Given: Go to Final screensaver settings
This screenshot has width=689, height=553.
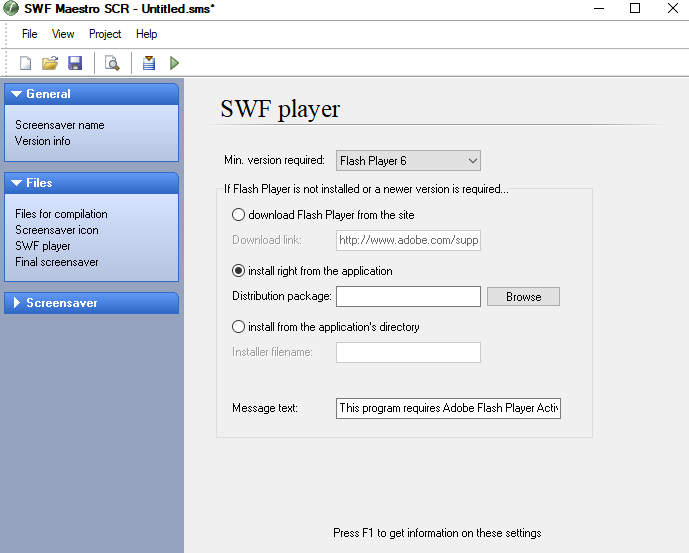Looking at the screenshot, I should [x=57, y=262].
